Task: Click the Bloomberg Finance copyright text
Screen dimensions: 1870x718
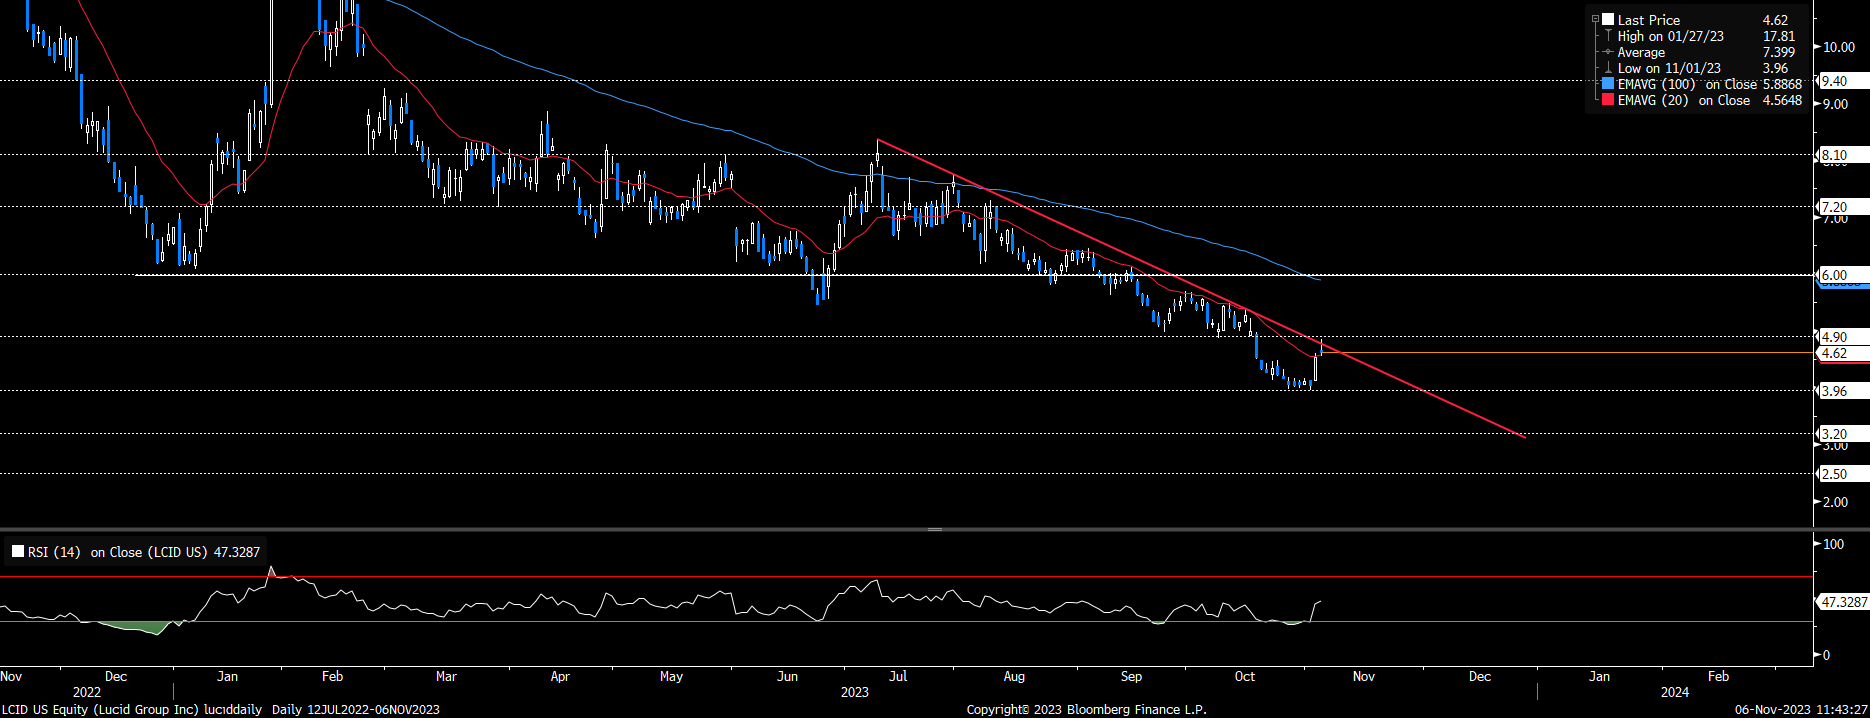Action: pos(1087,709)
